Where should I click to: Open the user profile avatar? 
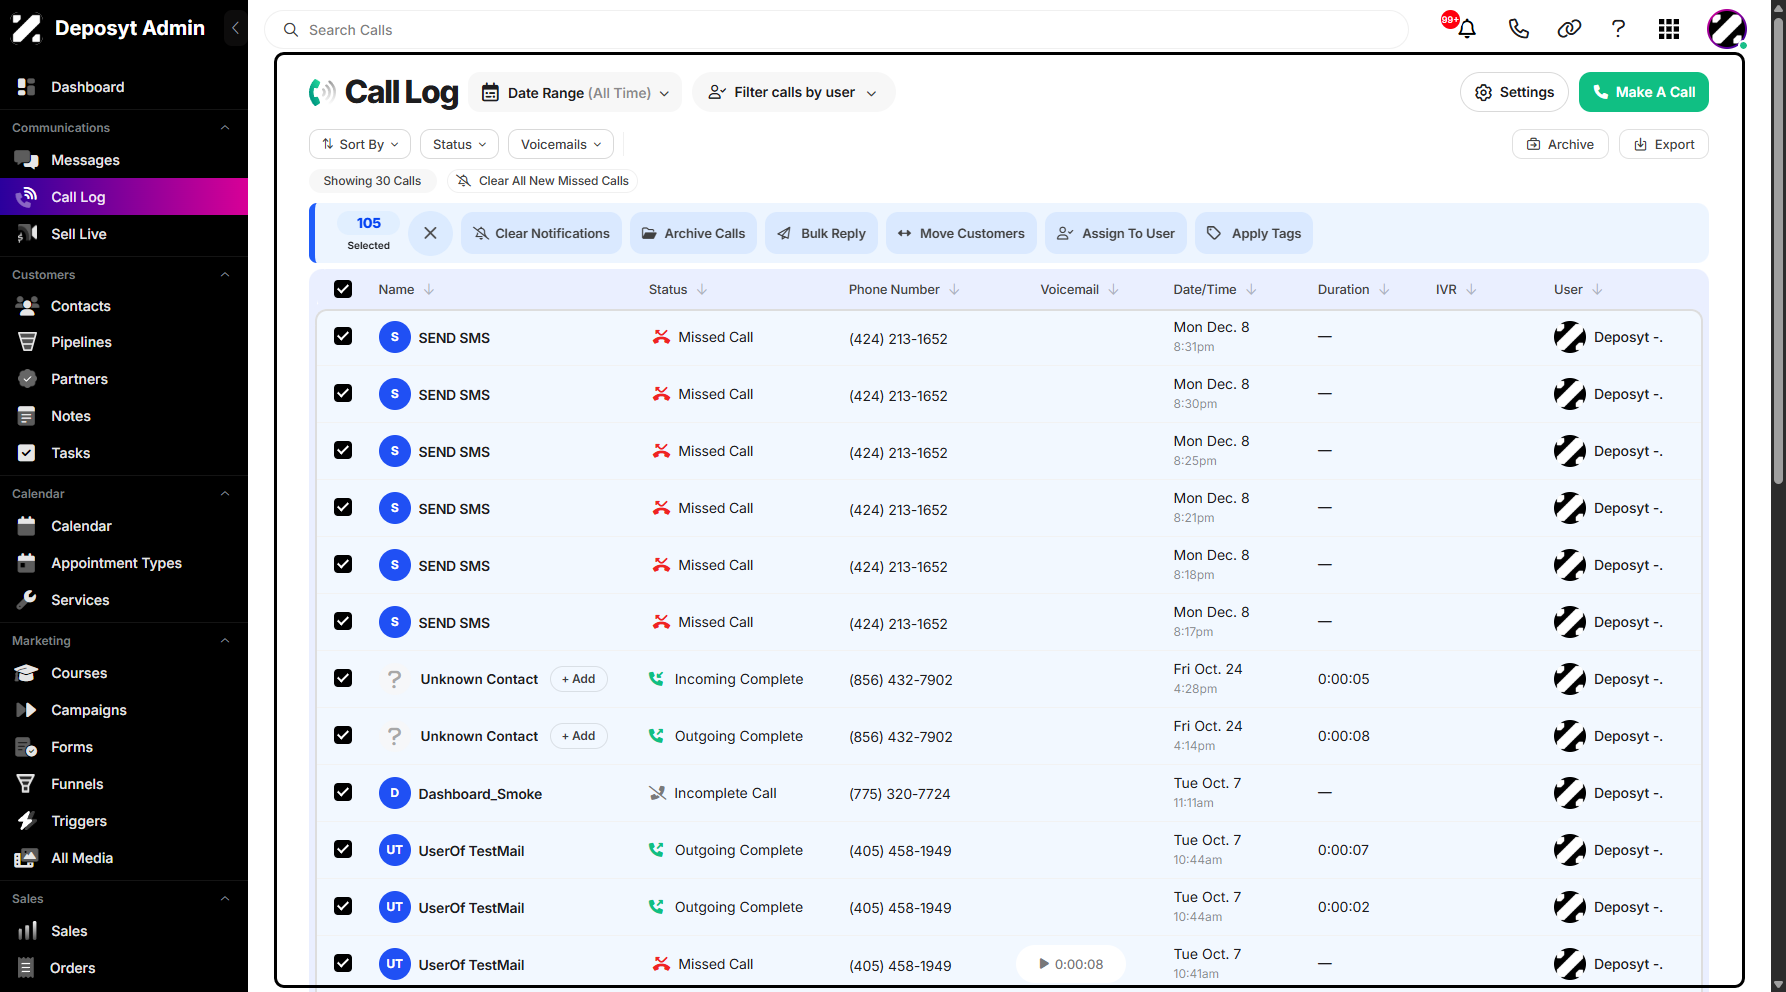click(1726, 29)
